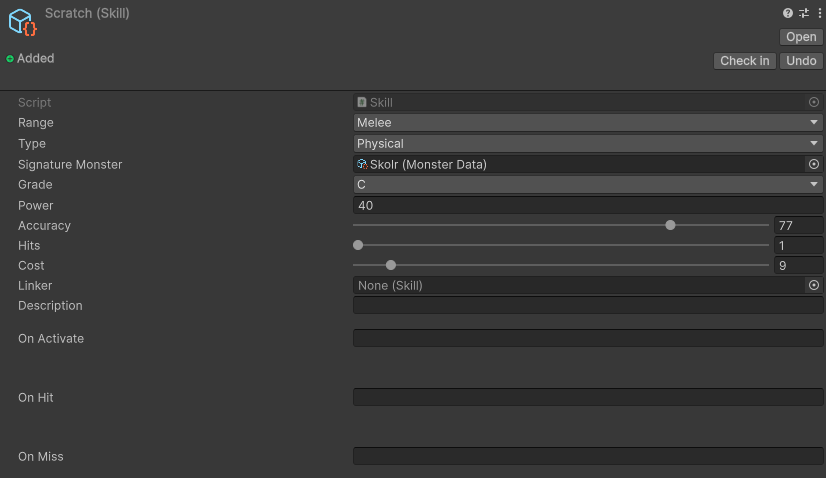
Task: Click the Description text field
Action: point(588,306)
